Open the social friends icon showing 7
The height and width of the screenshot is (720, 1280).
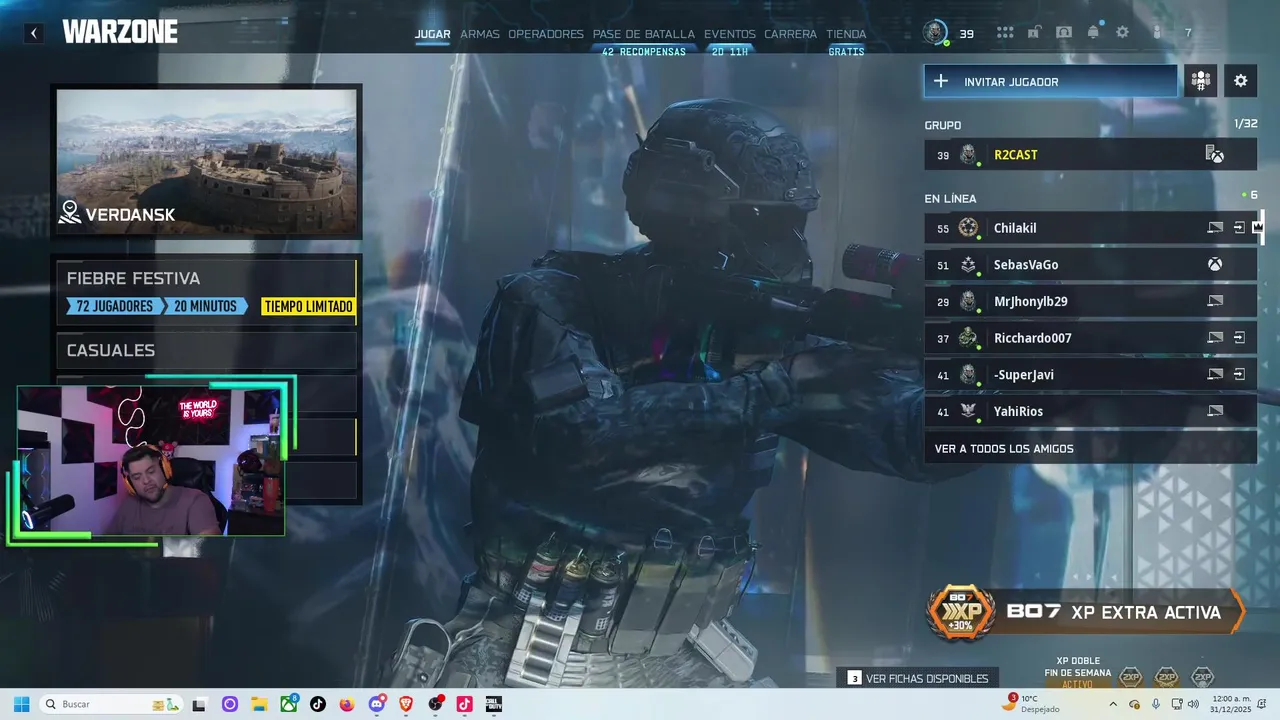pyautogui.click(x=1157, y=33)
